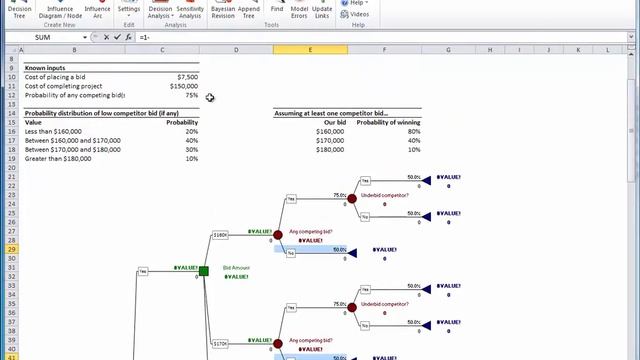Open the Decision Analysis dropdown
Image resolution: width=640 pixels, height=360 pixels.
[x=160, y=10]
